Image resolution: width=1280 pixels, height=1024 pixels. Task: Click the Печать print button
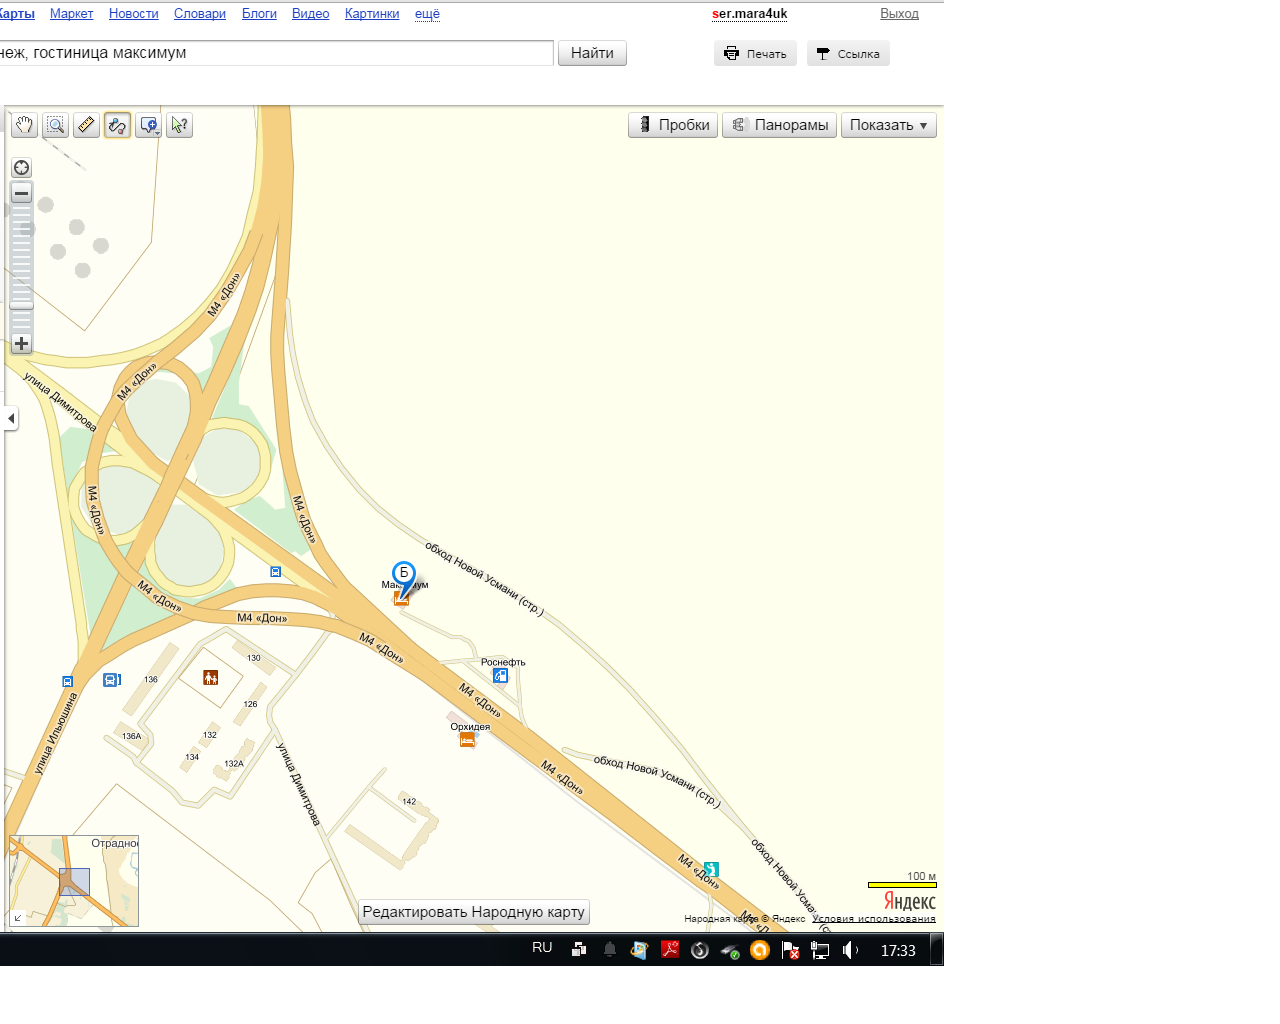point(755,54)
